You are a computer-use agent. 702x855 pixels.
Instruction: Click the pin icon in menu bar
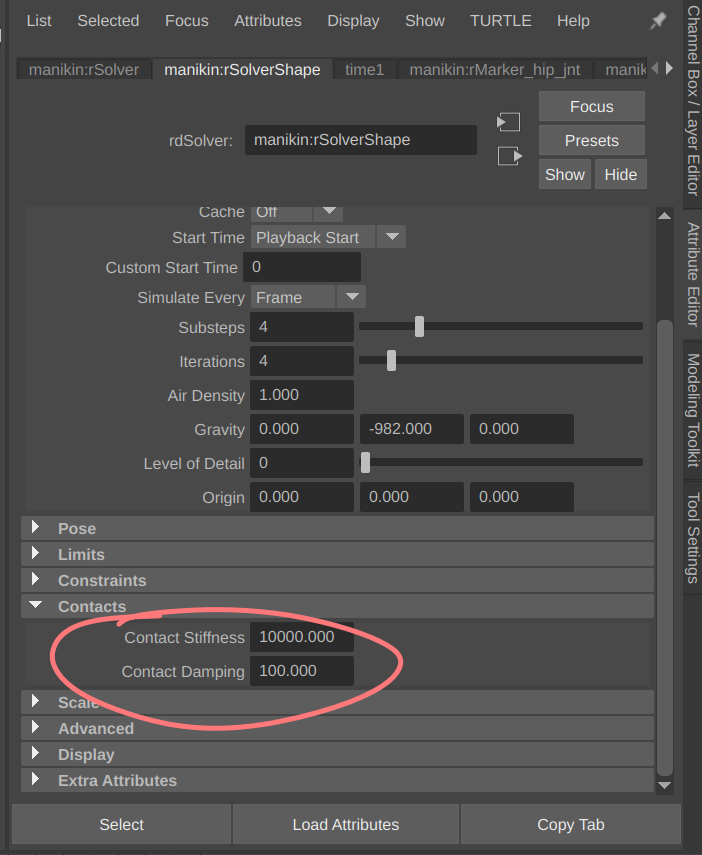658,21
